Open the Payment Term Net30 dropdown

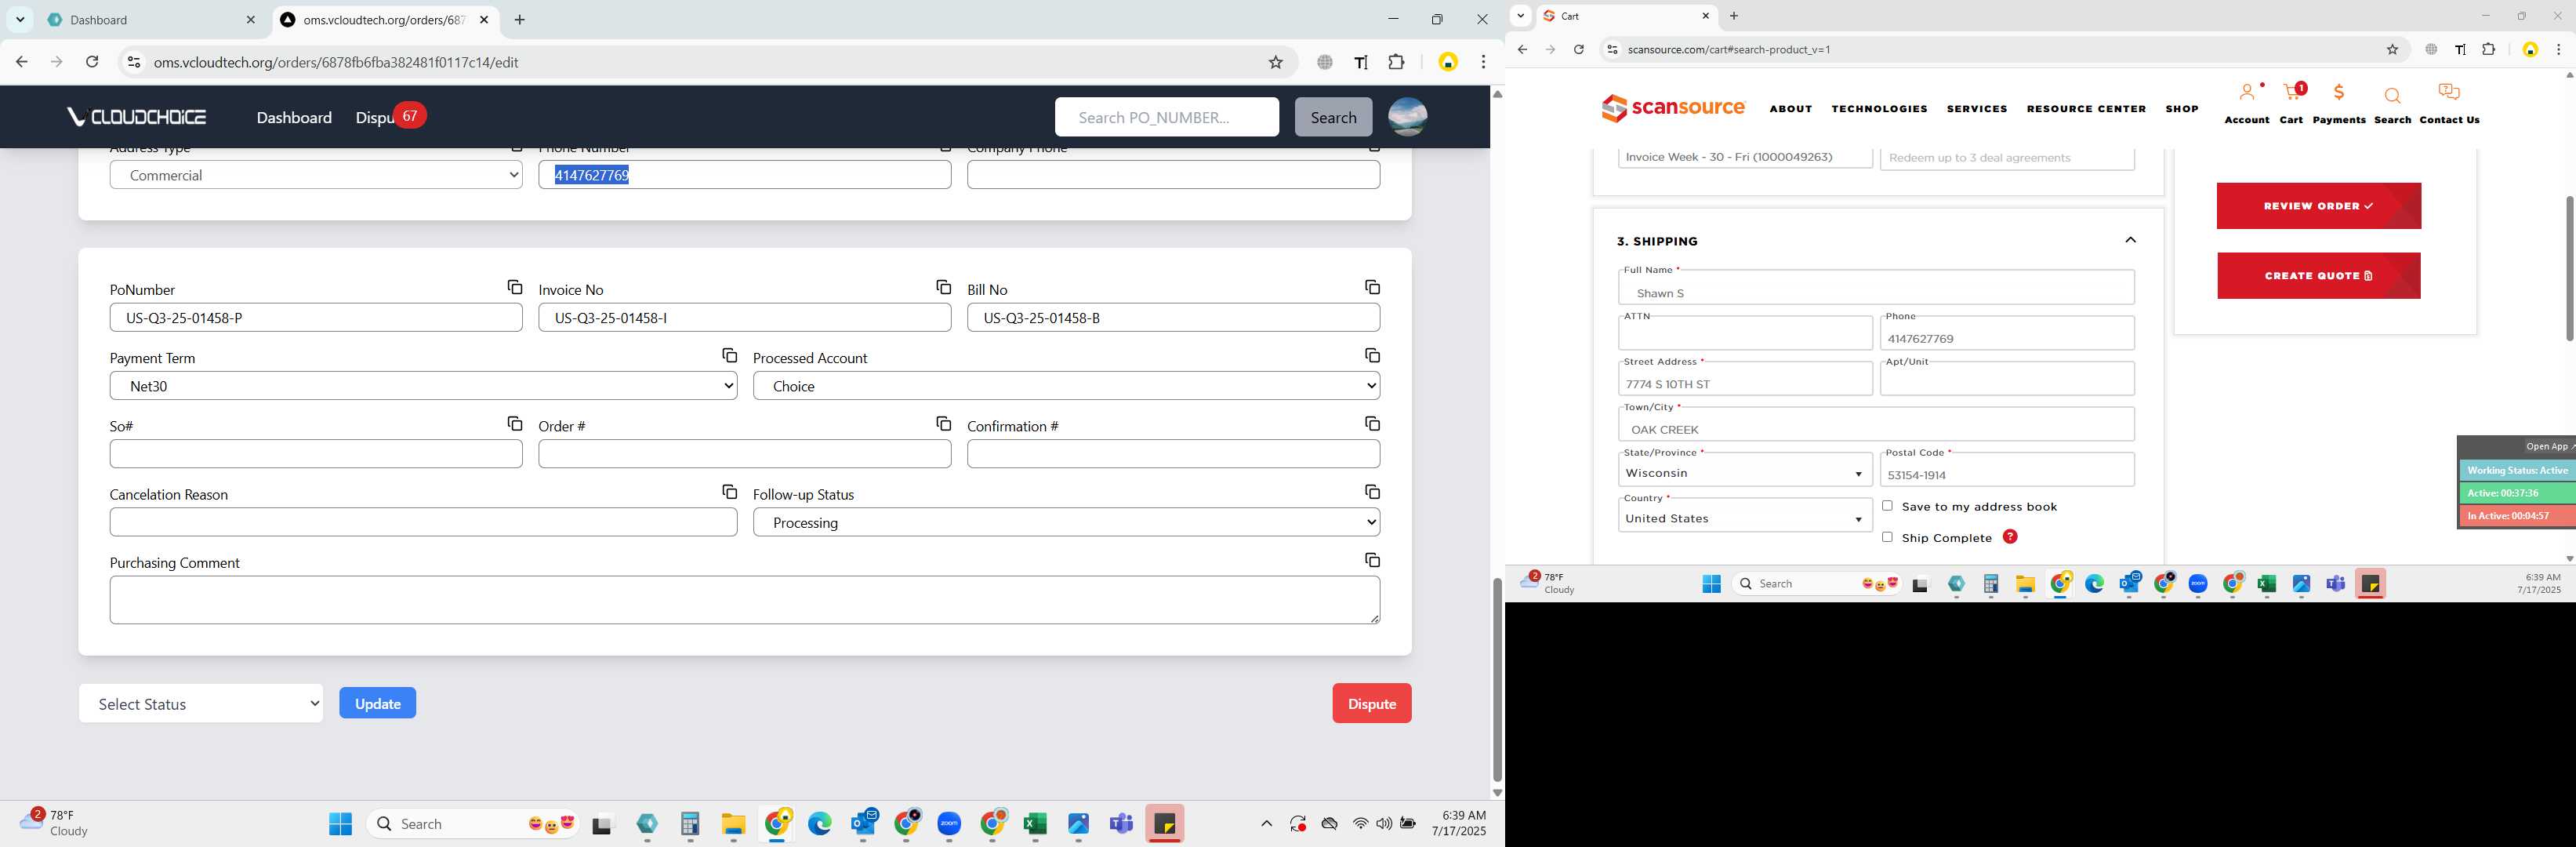click(x=423, y=386)
